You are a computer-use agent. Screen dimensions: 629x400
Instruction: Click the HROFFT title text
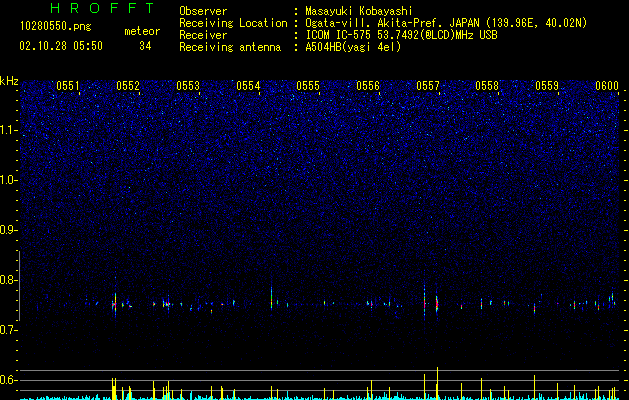pos(102,8)
